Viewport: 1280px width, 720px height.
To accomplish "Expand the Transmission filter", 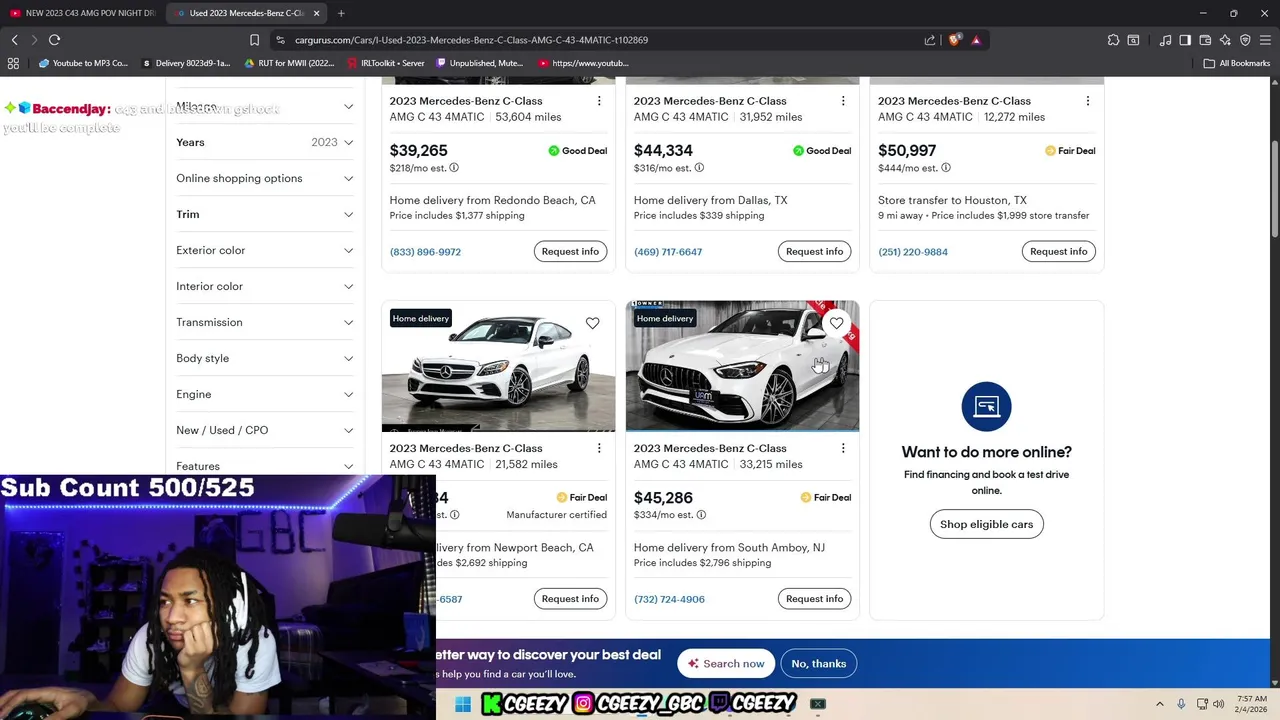I will [265, 322].
